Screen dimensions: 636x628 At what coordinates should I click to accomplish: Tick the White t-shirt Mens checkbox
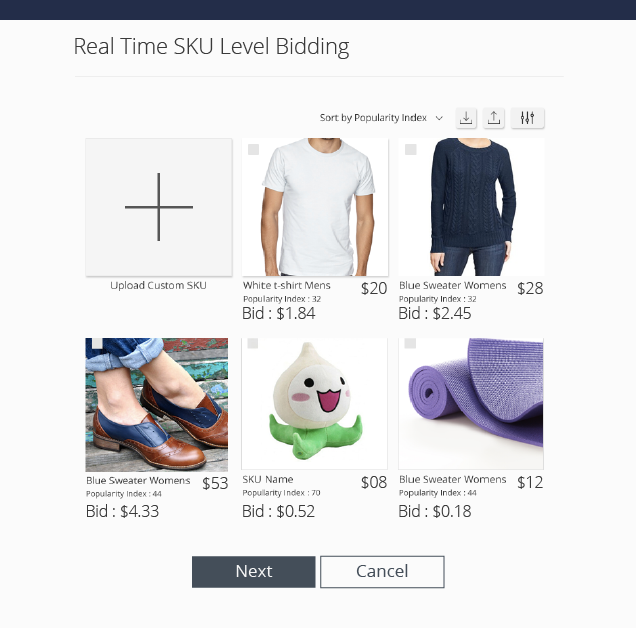coord(254,150)
